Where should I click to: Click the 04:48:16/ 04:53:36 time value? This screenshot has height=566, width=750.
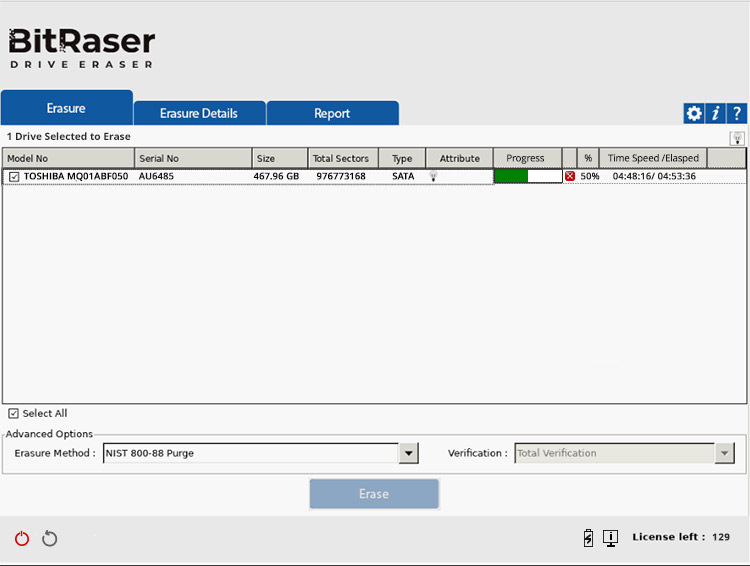click(x=654, y=176)
